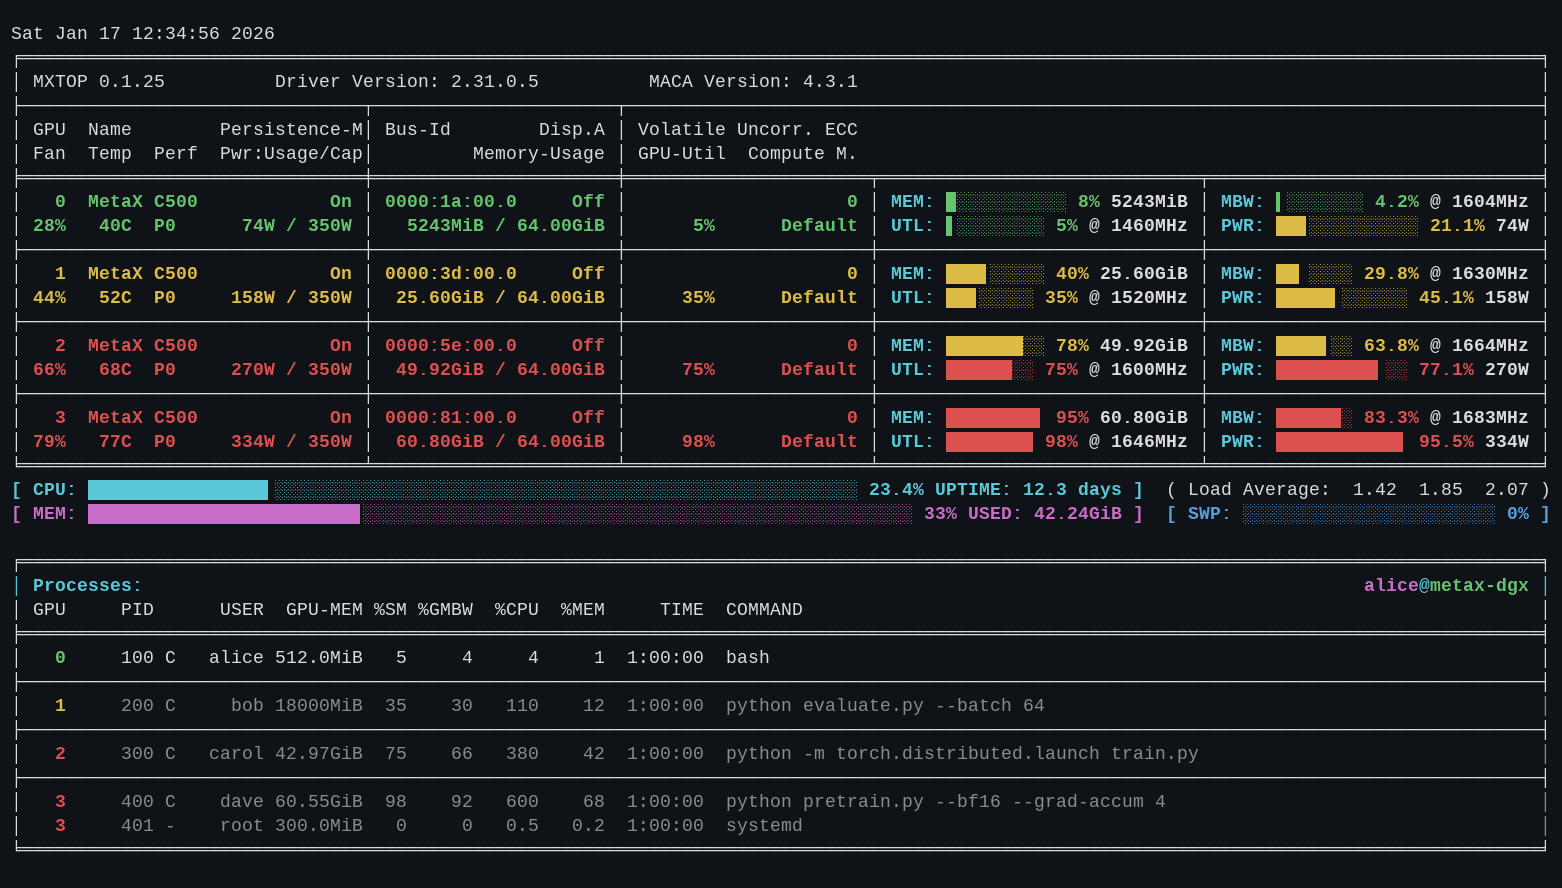The width and height of the screenshot is (1562, 888).
Task: Click GPU 2 UTL bar at 75%
Action: click(x=990, y=370)
